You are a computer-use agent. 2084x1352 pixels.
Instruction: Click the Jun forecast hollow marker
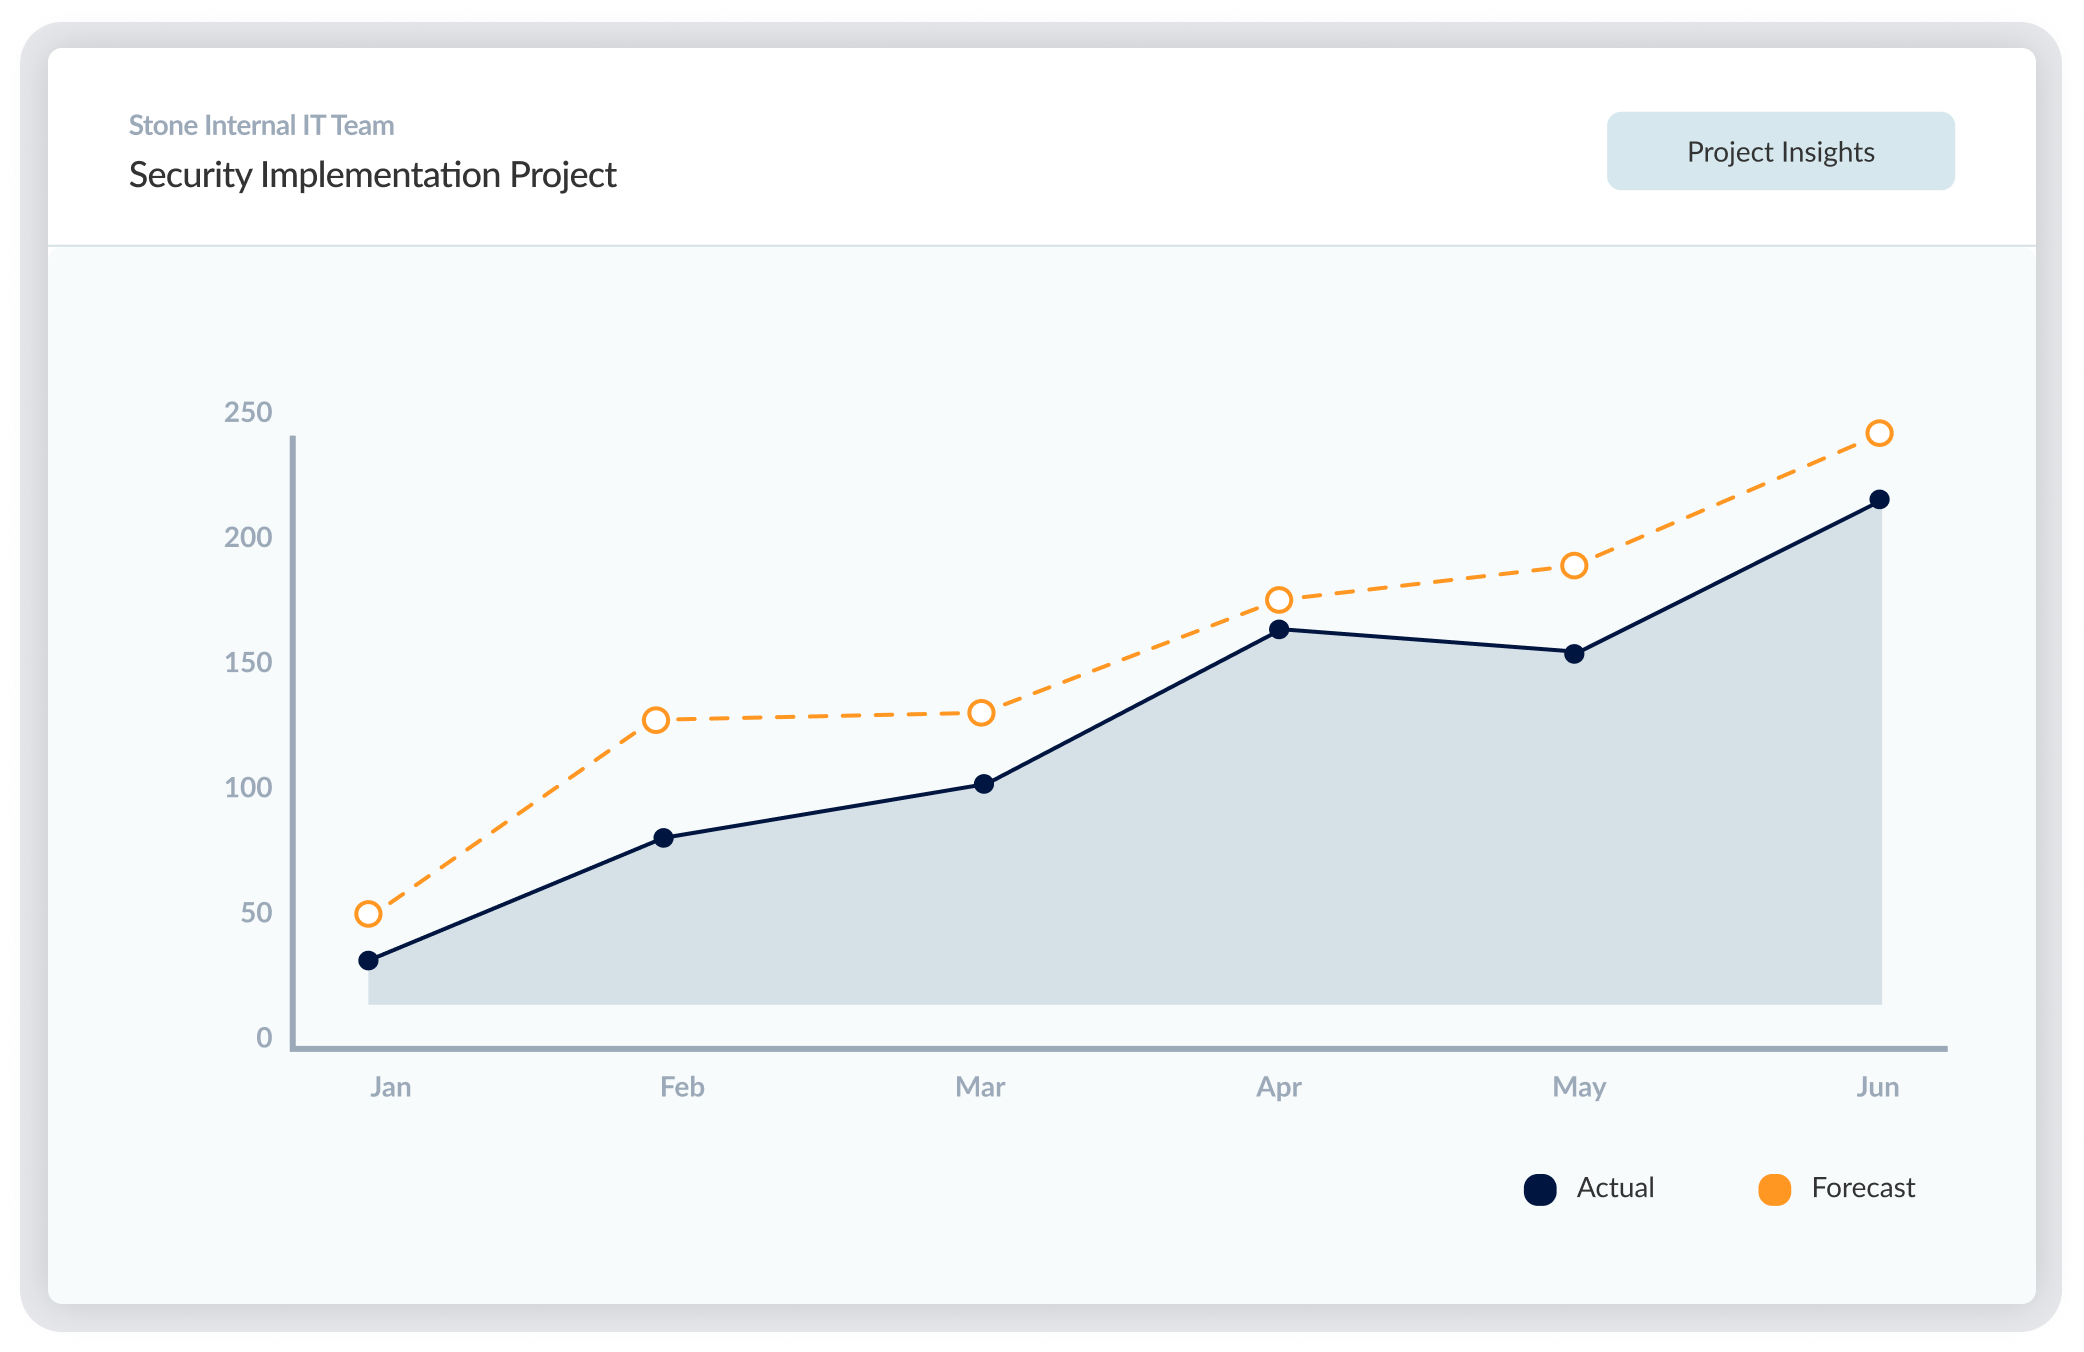(x=1879, y=433)
